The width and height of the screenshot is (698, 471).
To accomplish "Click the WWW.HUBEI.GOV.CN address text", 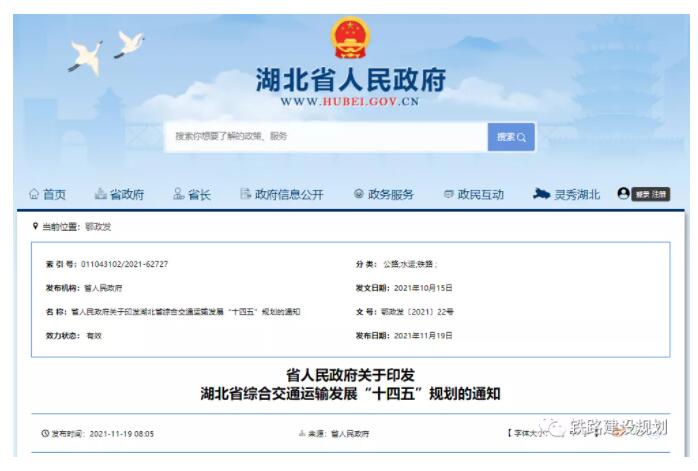I will click(x=350, y=102).
